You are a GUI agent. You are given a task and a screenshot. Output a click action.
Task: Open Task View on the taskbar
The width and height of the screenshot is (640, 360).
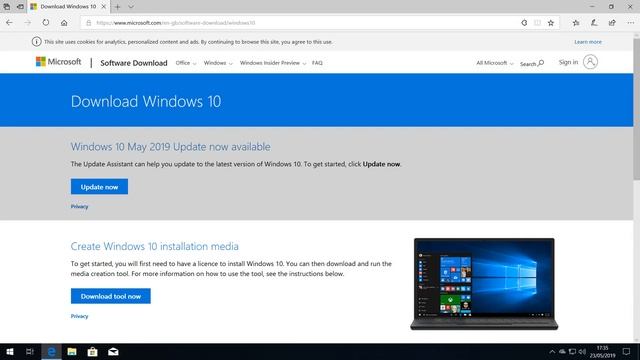point(30,351)
